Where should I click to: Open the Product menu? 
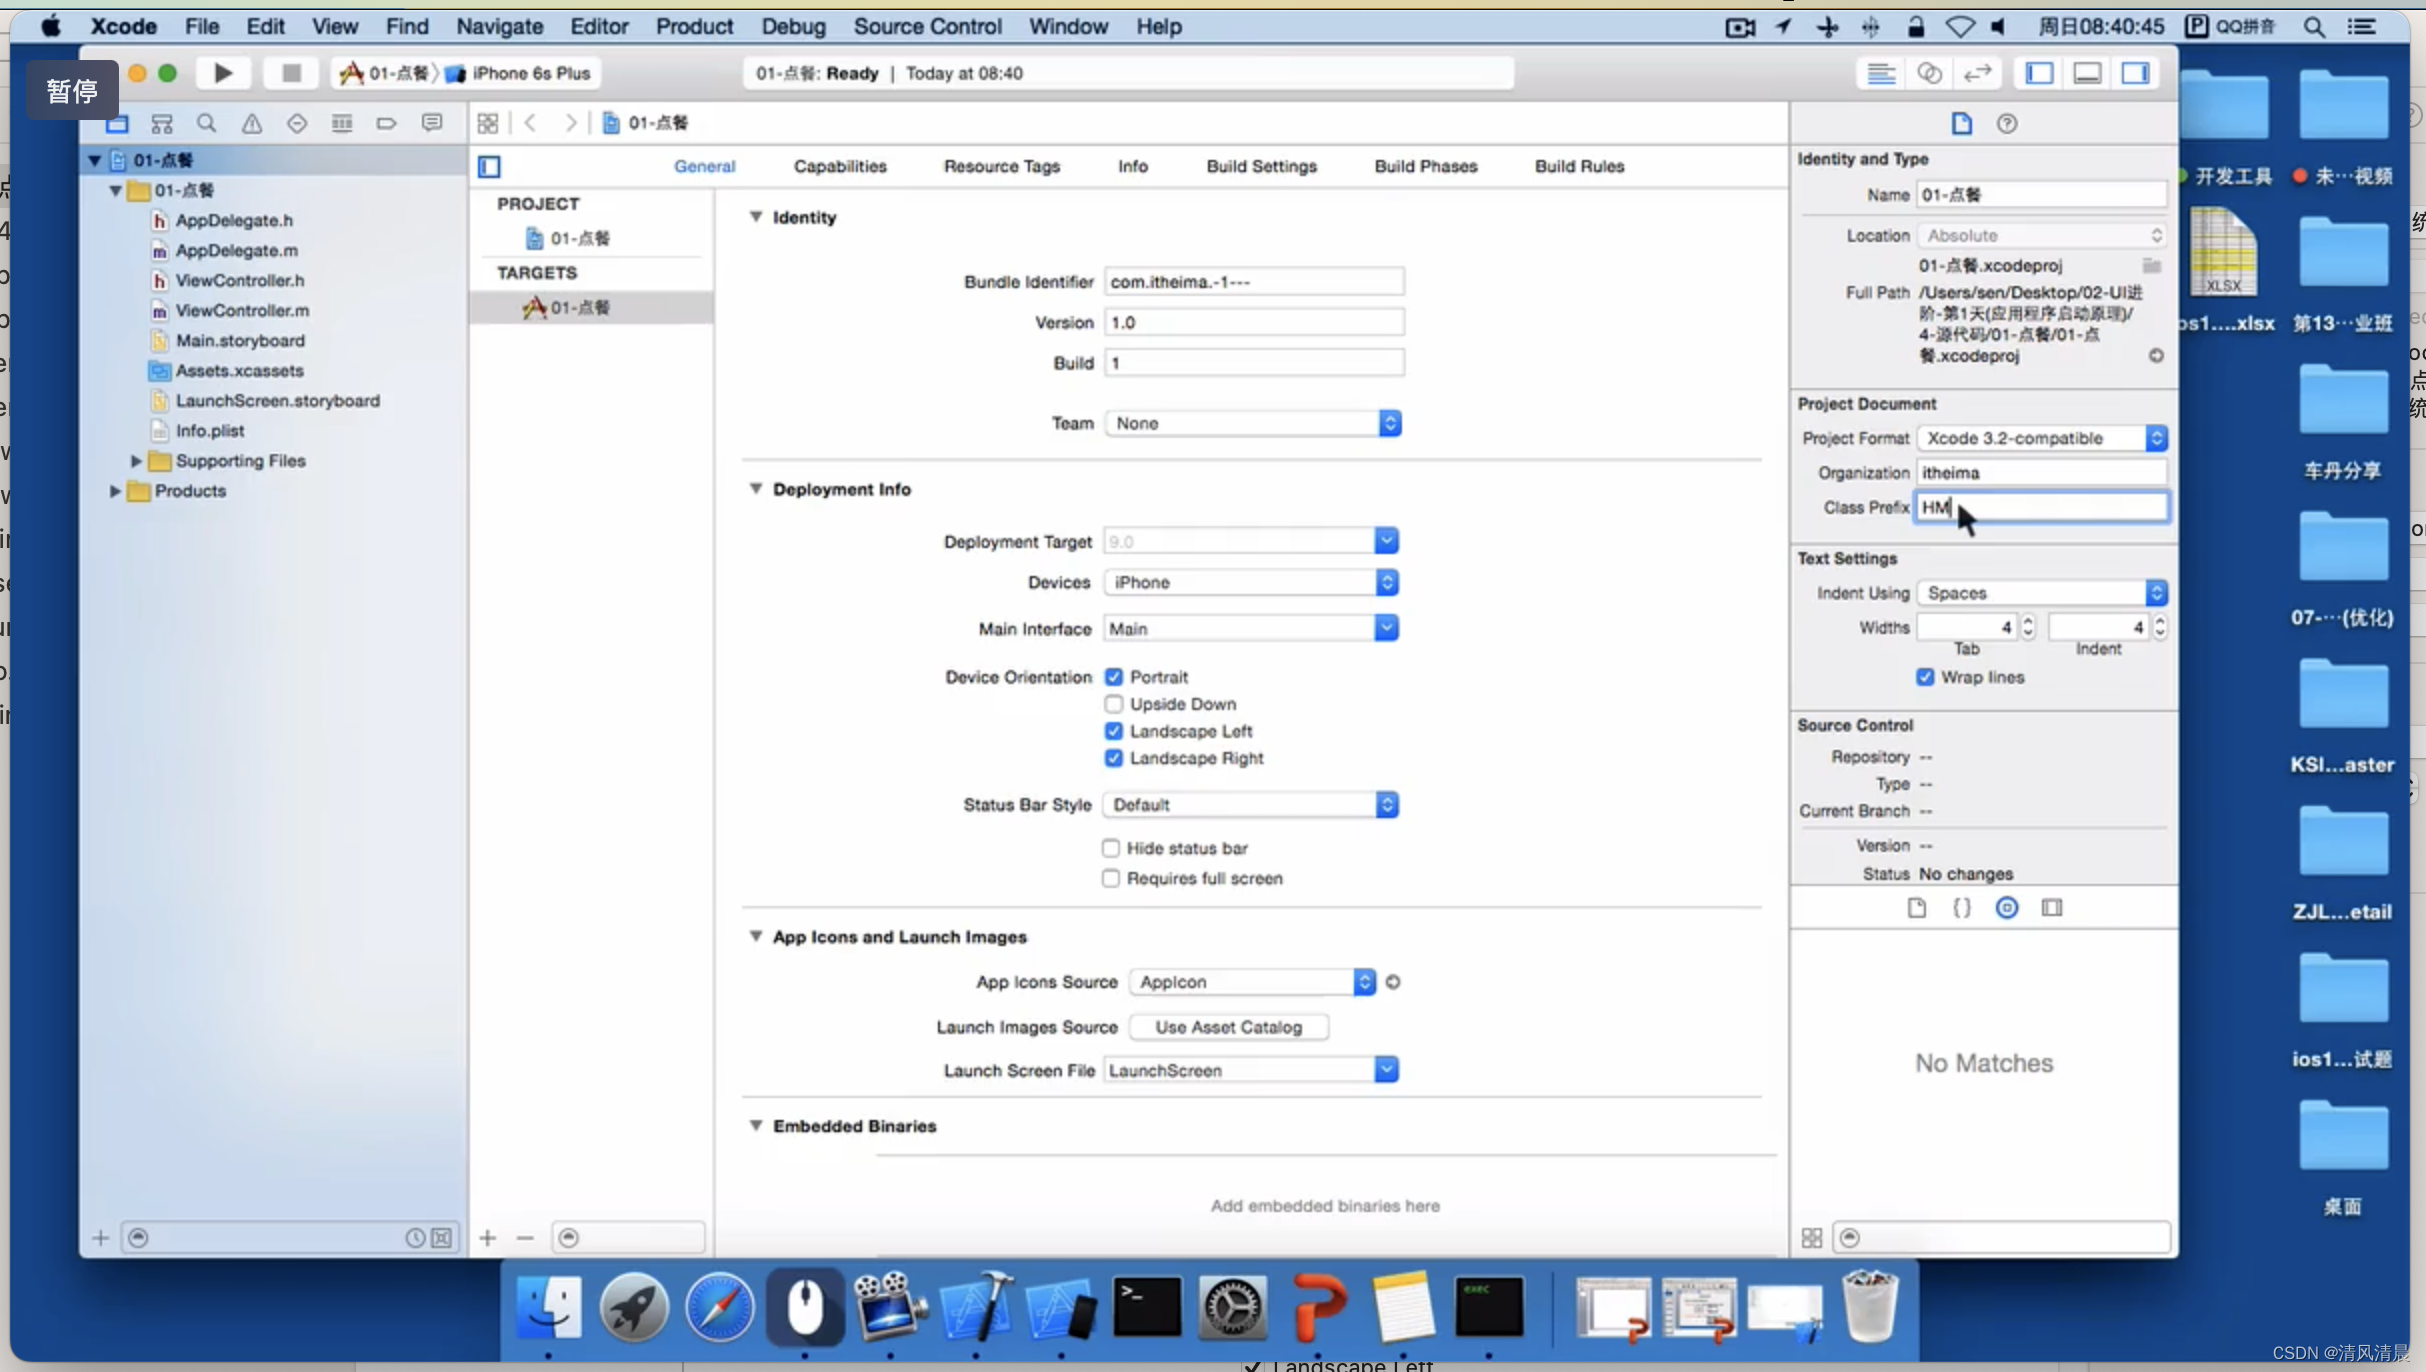[694, 26]
